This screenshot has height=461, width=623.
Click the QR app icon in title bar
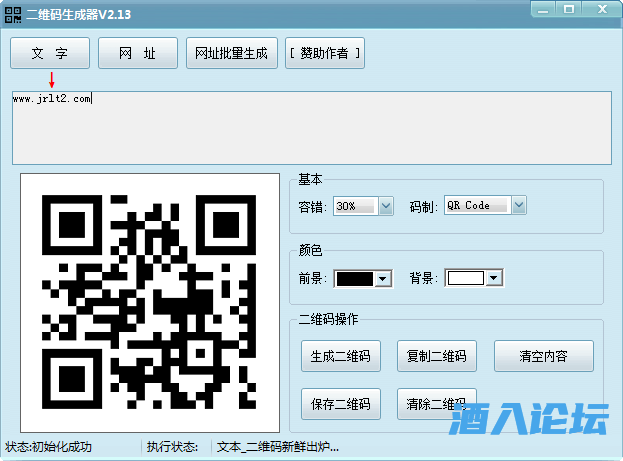(15, 13)
